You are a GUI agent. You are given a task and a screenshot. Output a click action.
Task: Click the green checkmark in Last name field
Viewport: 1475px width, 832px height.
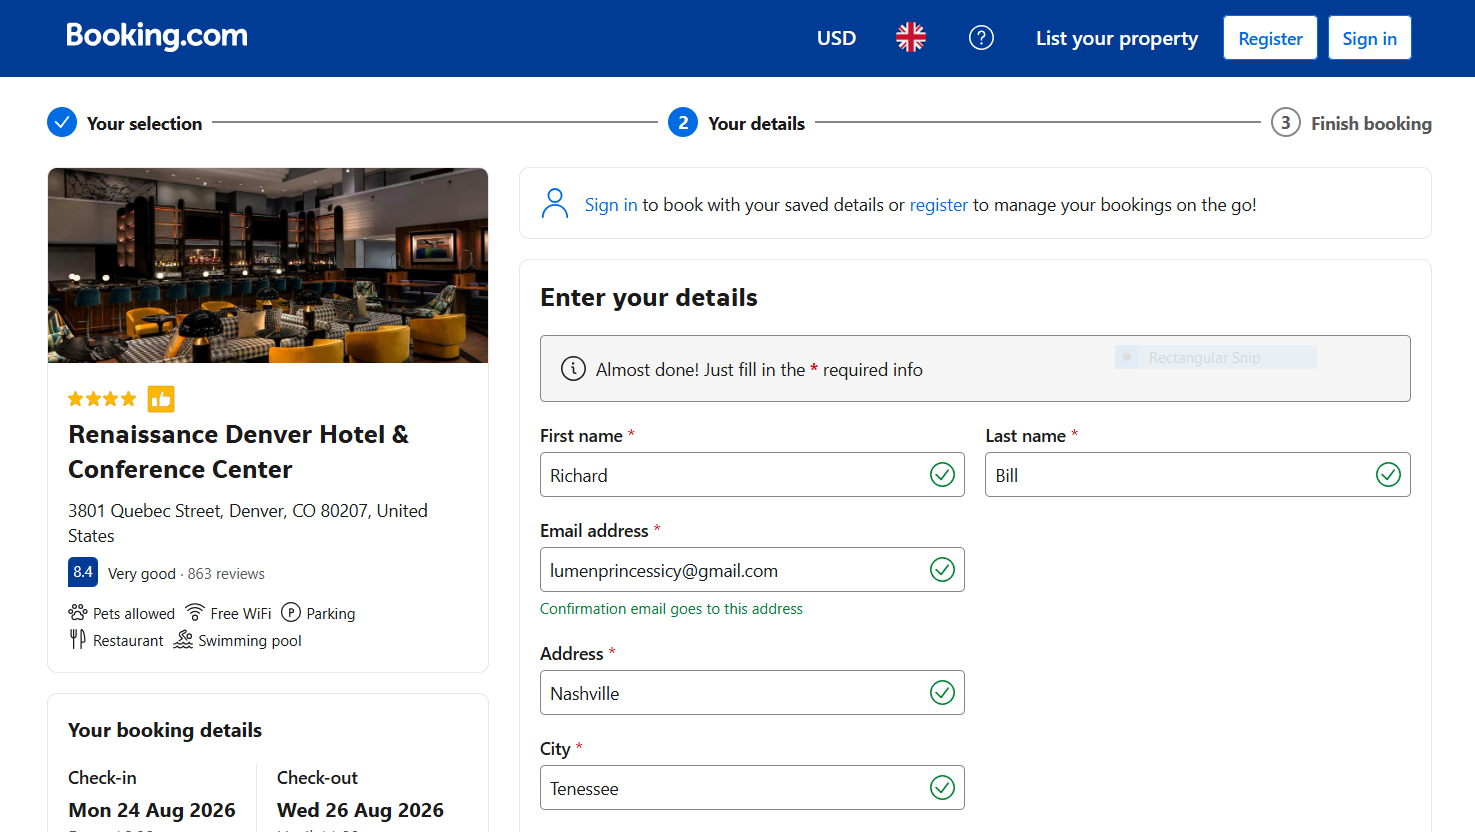pos(1388,475)
